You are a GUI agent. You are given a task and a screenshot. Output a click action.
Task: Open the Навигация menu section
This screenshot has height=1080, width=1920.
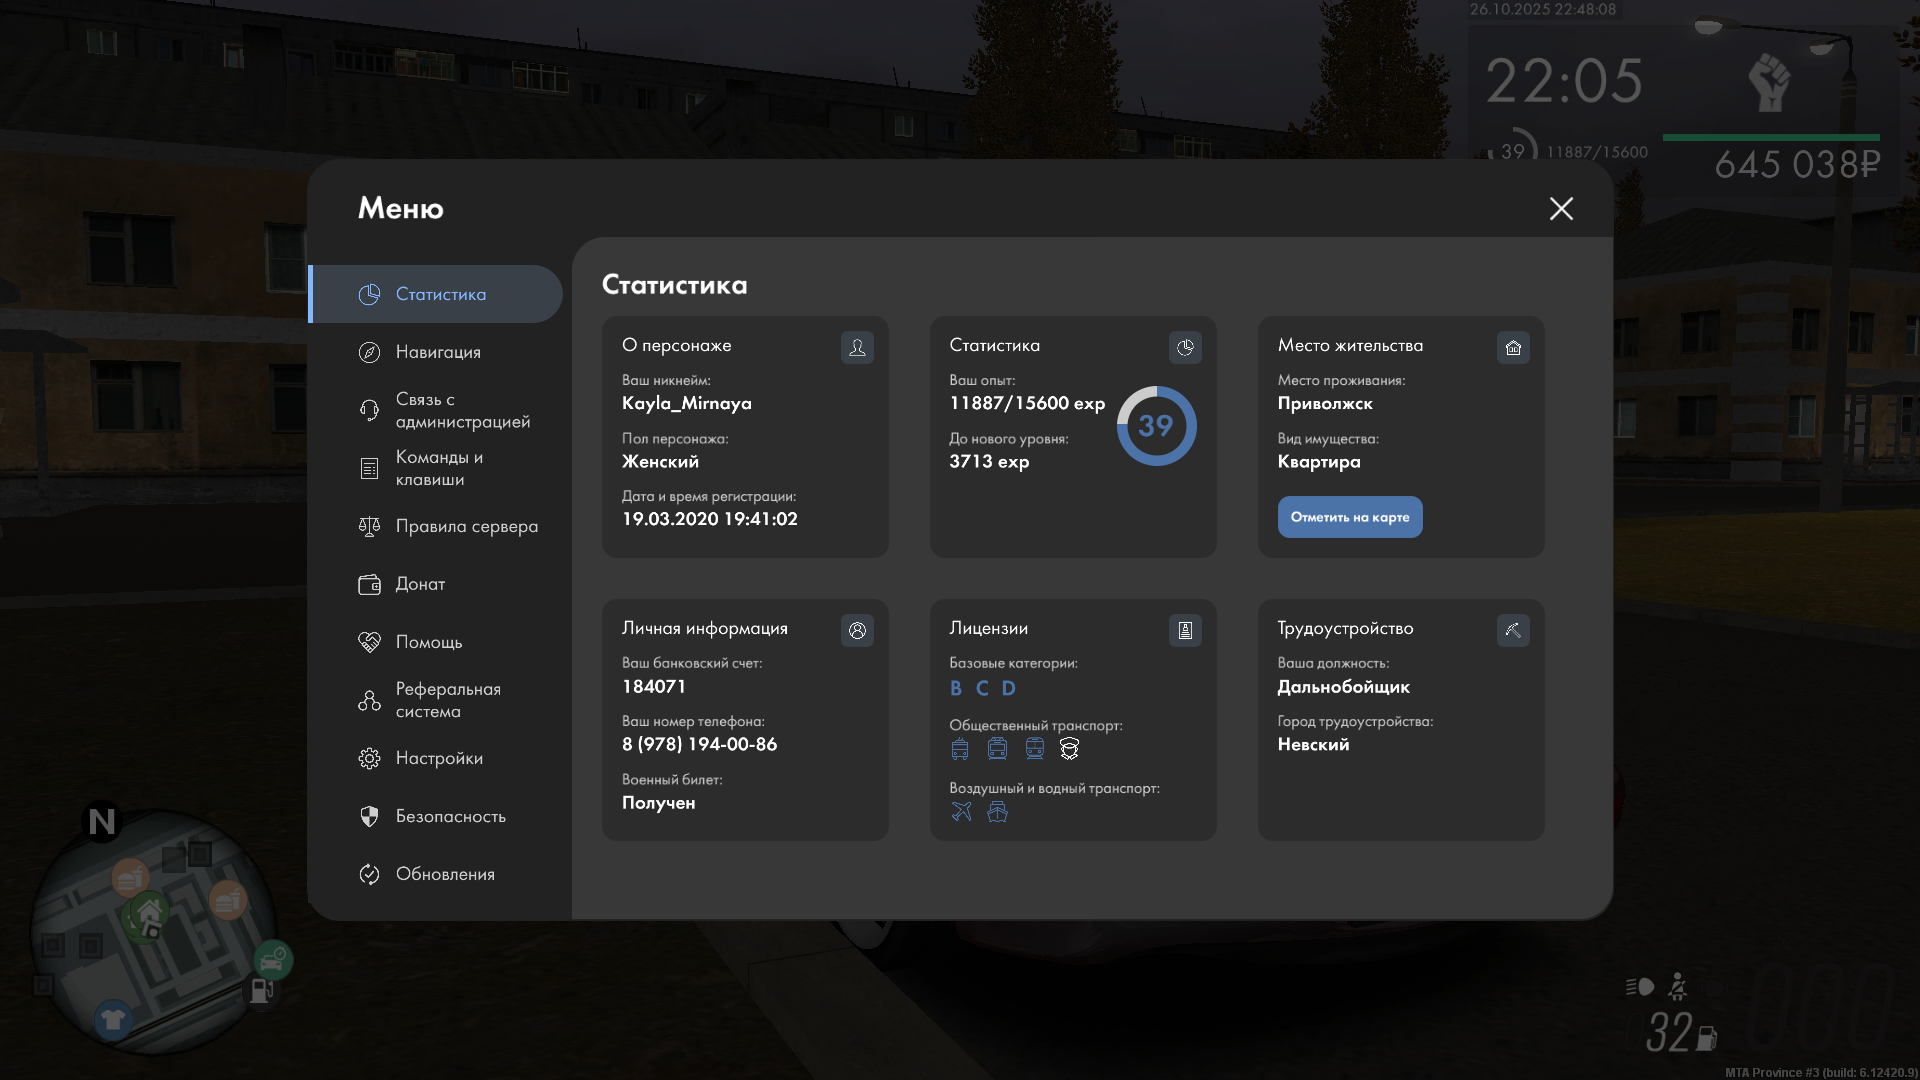tap(438, 352)
